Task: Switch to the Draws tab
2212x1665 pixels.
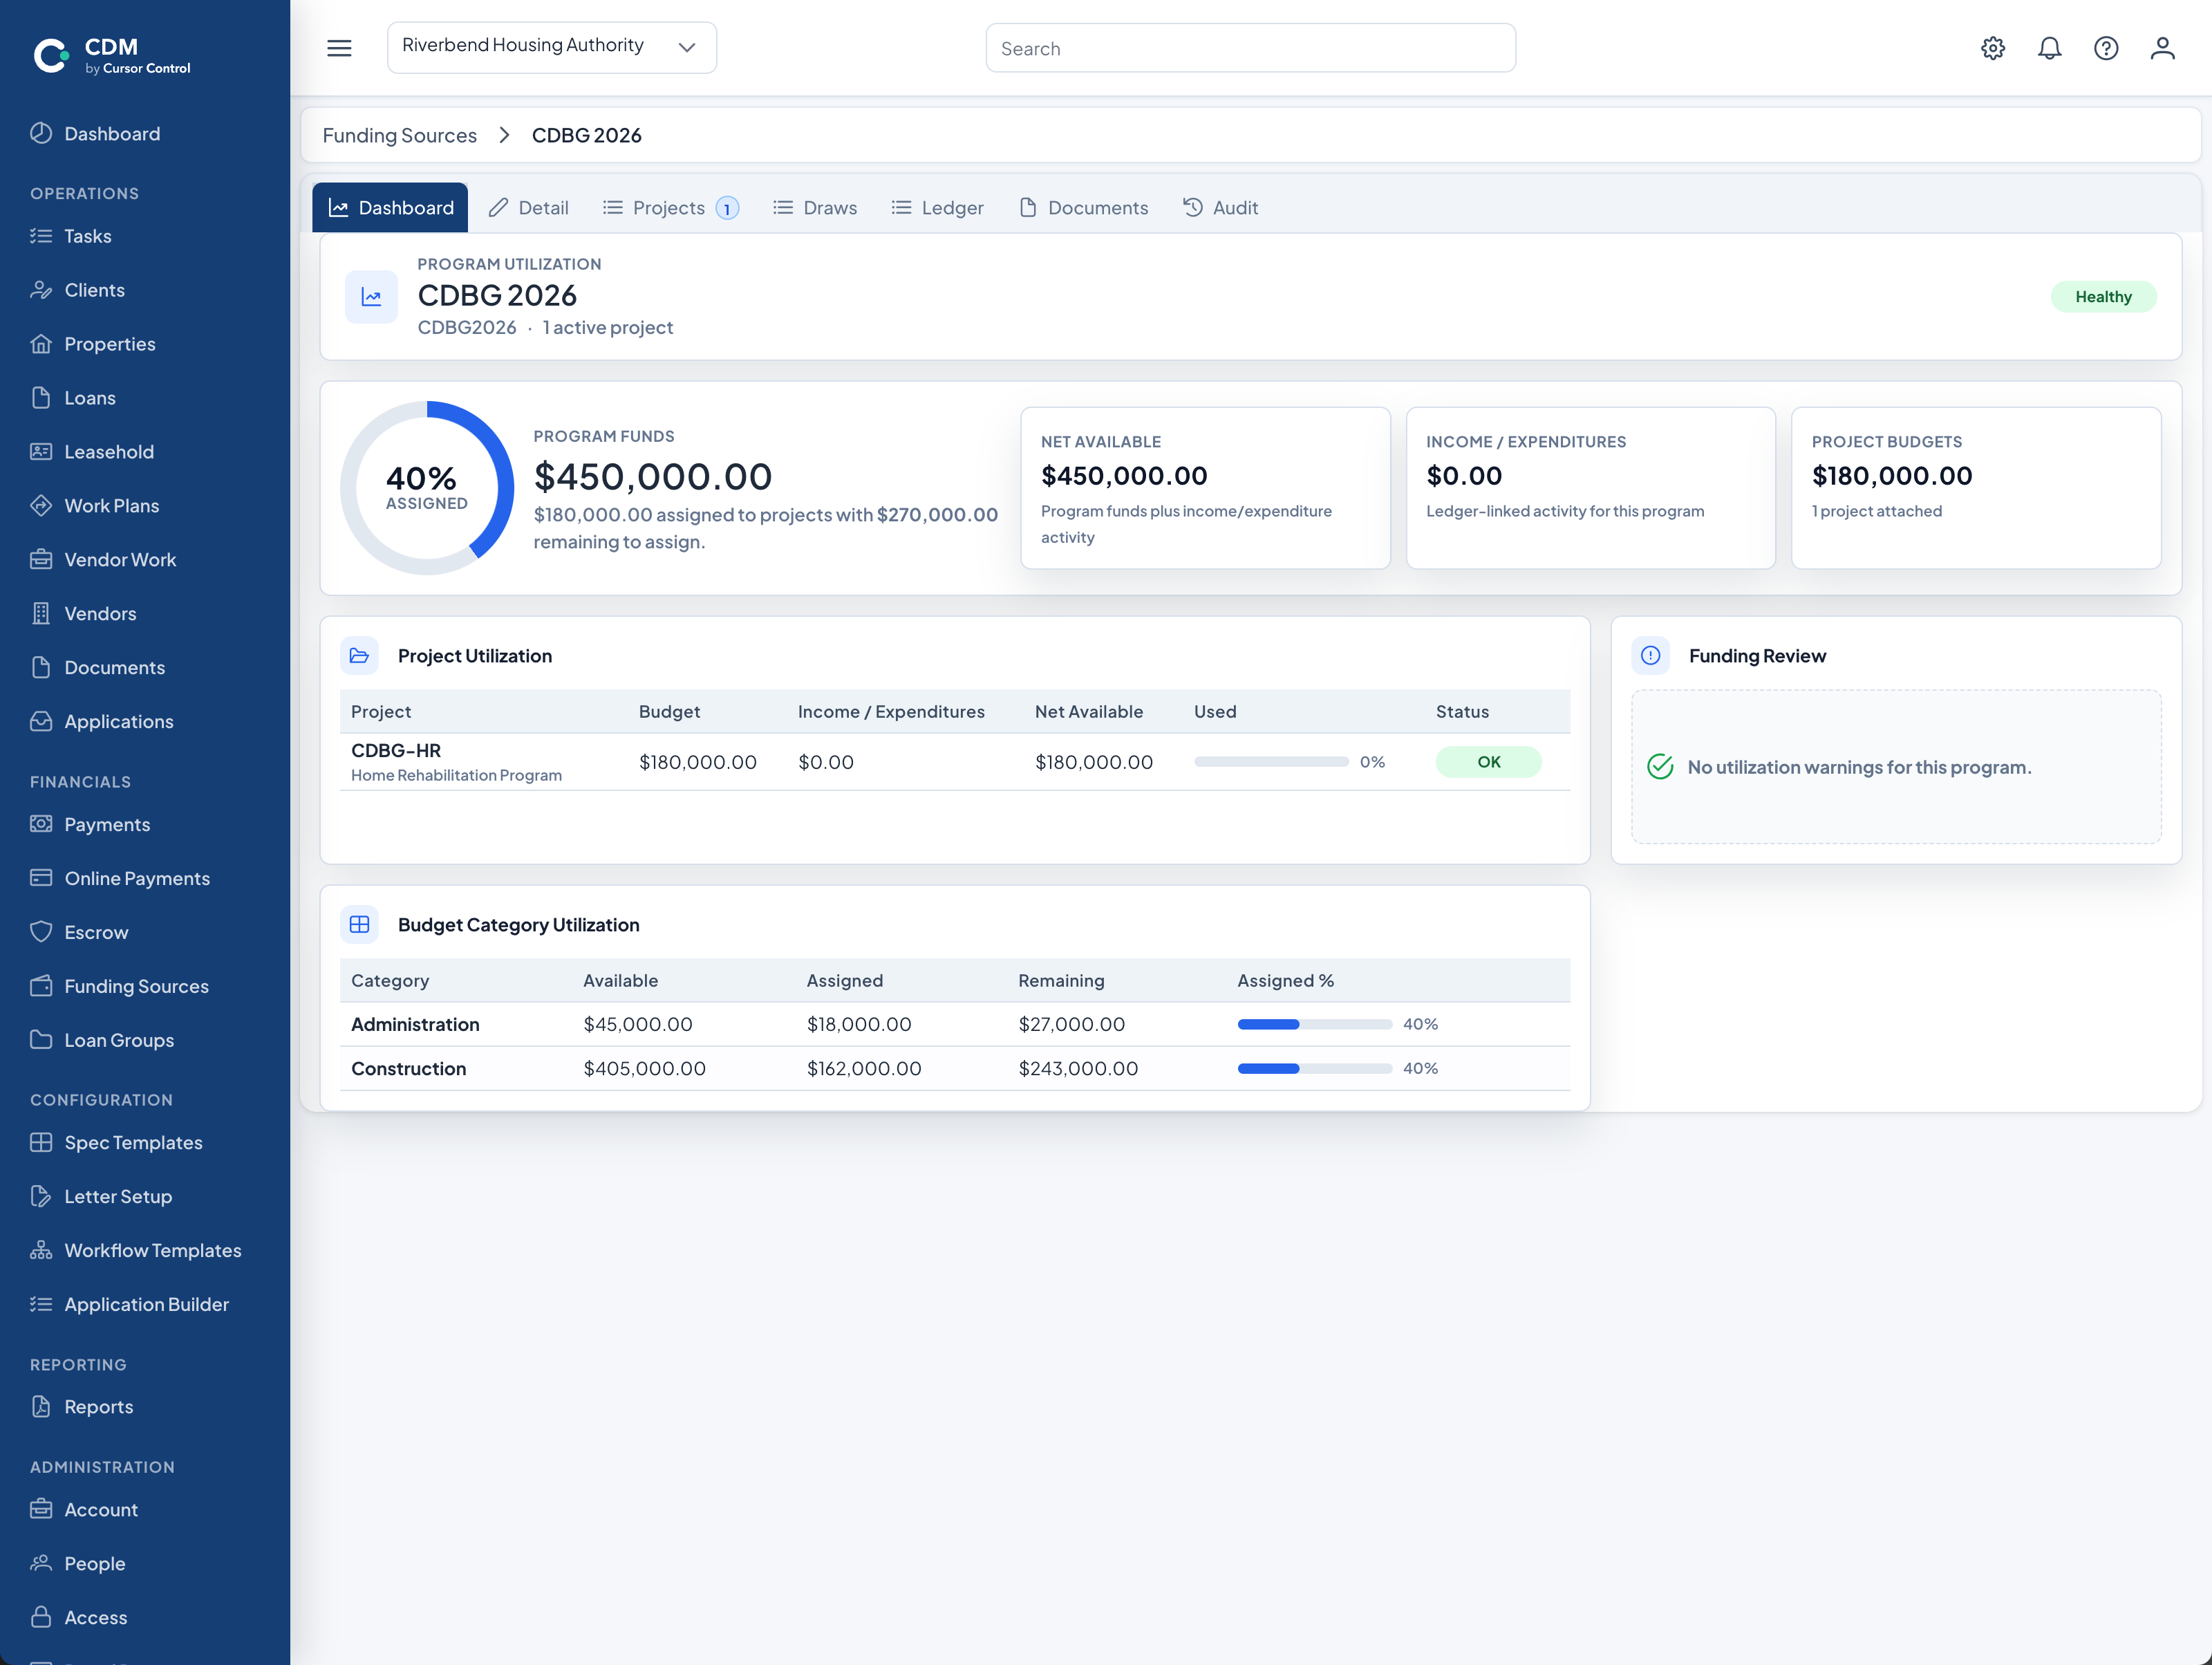Action: click(x=815, y=207)
